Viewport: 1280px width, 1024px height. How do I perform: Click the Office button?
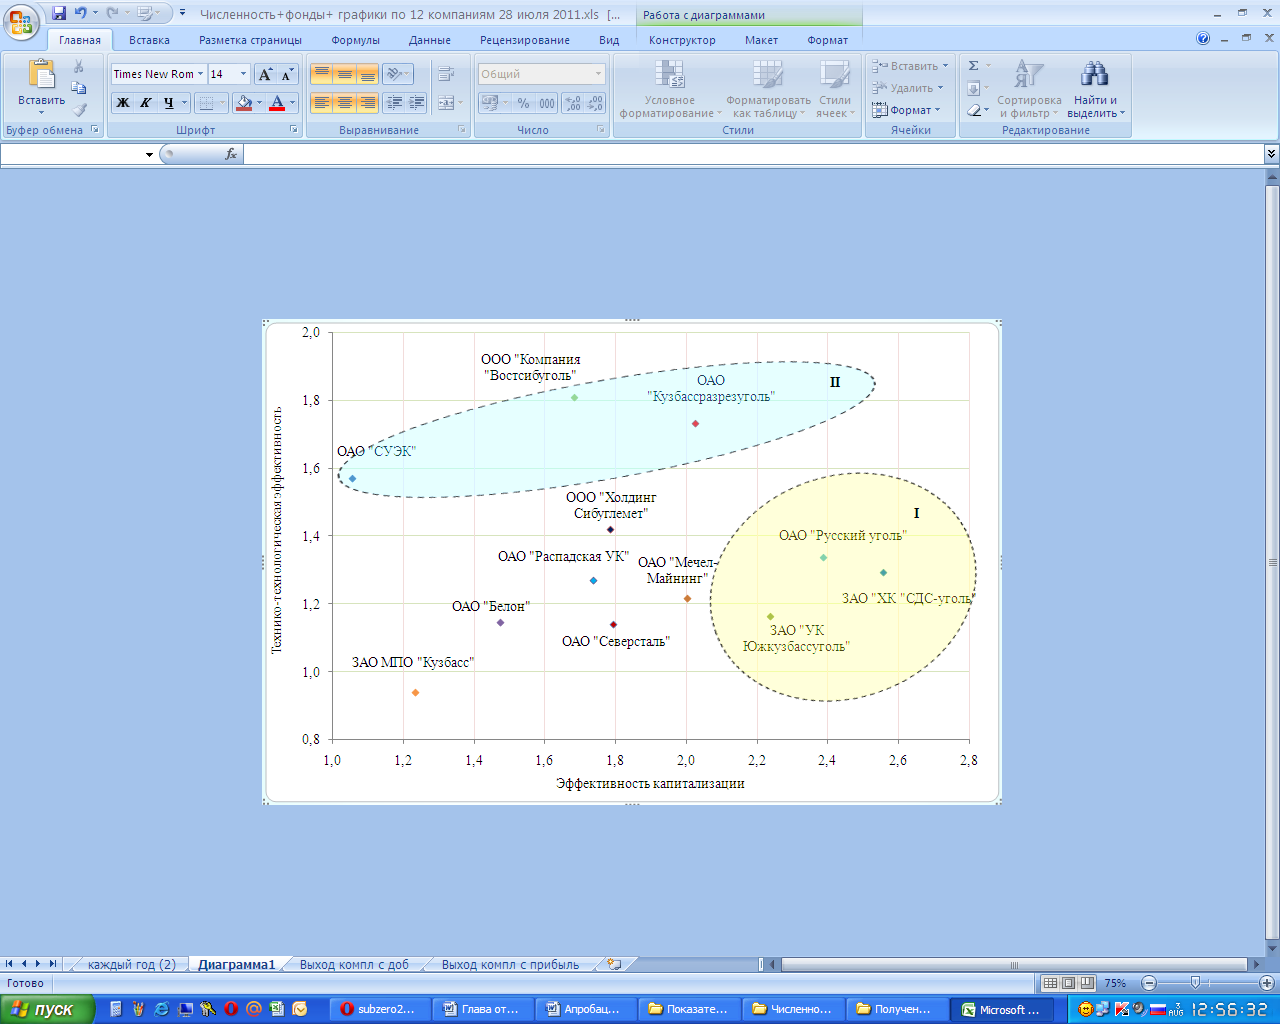coord(22,20)
